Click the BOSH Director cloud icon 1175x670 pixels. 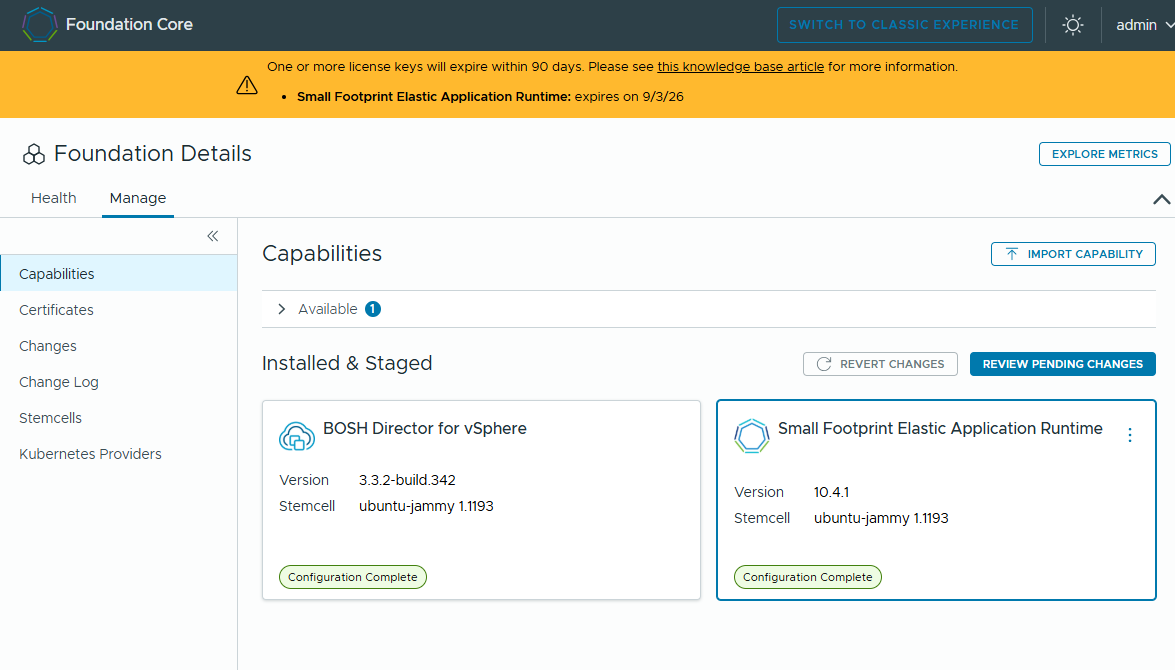click(x=297, y=436)
